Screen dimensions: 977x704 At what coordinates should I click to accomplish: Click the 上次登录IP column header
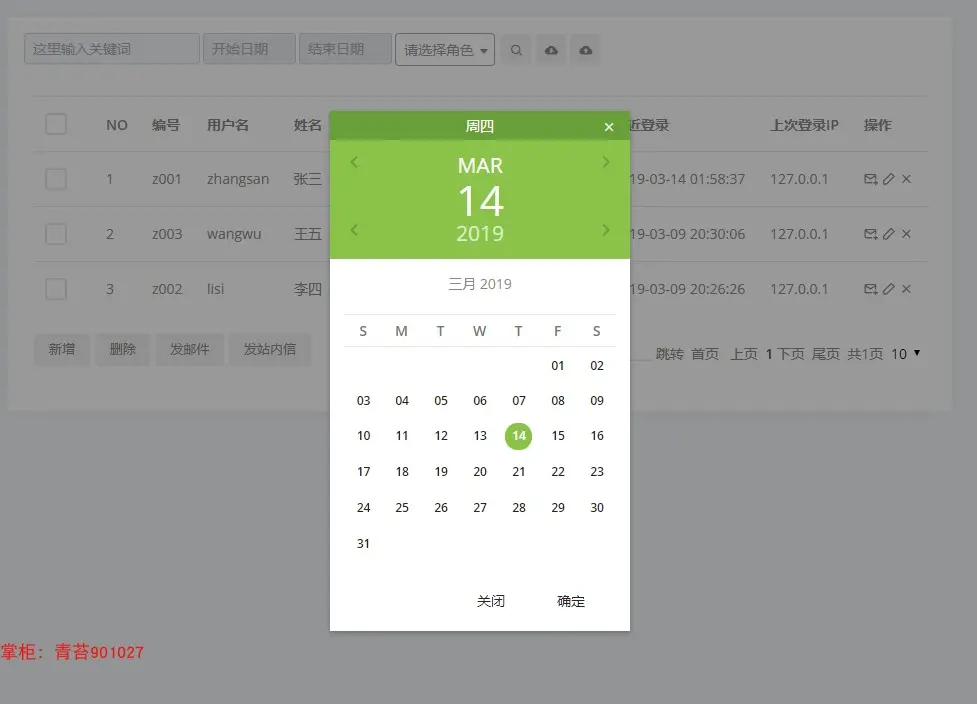804,125
